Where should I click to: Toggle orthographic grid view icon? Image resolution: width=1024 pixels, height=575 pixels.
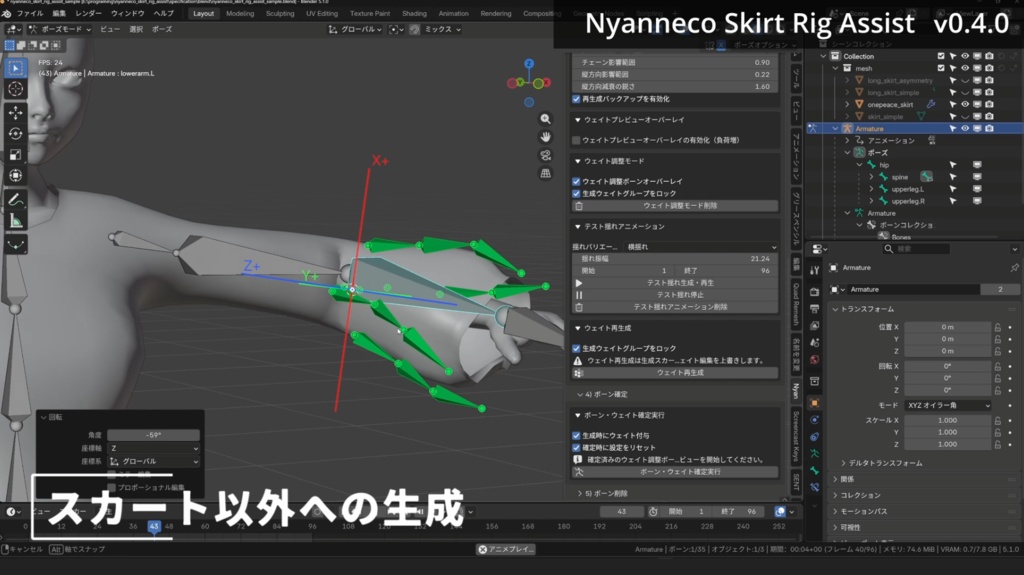(545, 174)
